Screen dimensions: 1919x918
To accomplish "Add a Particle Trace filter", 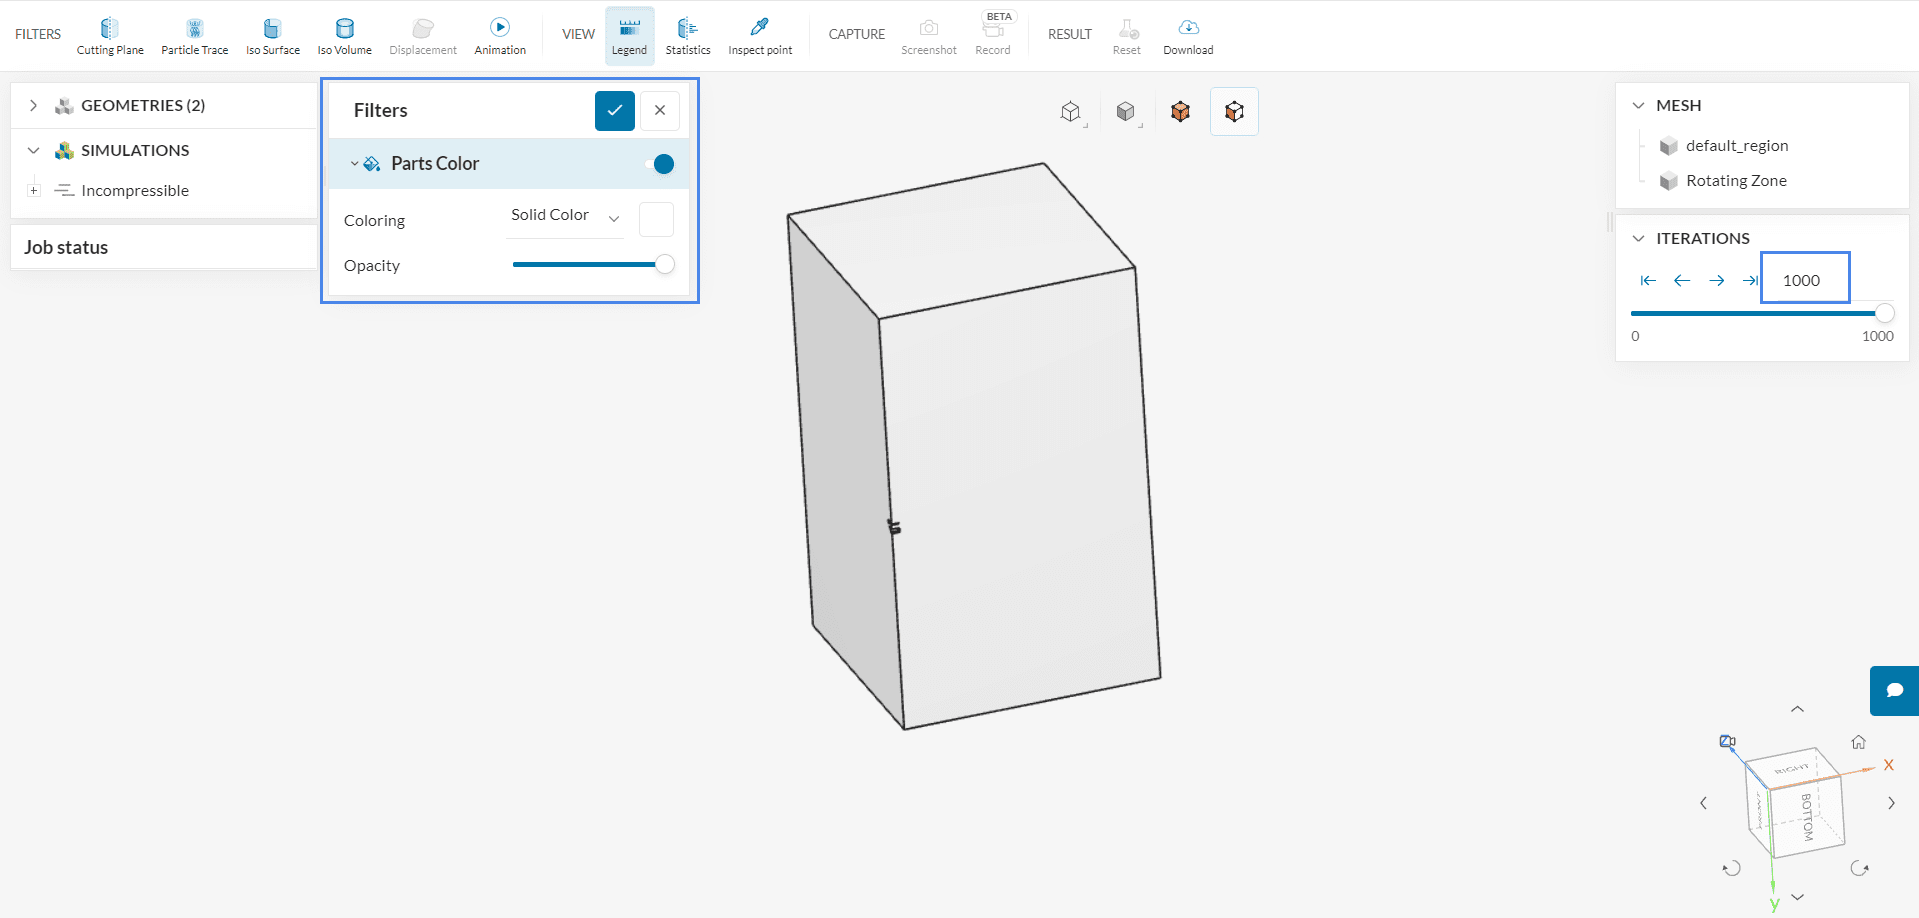I will [194, 36].
